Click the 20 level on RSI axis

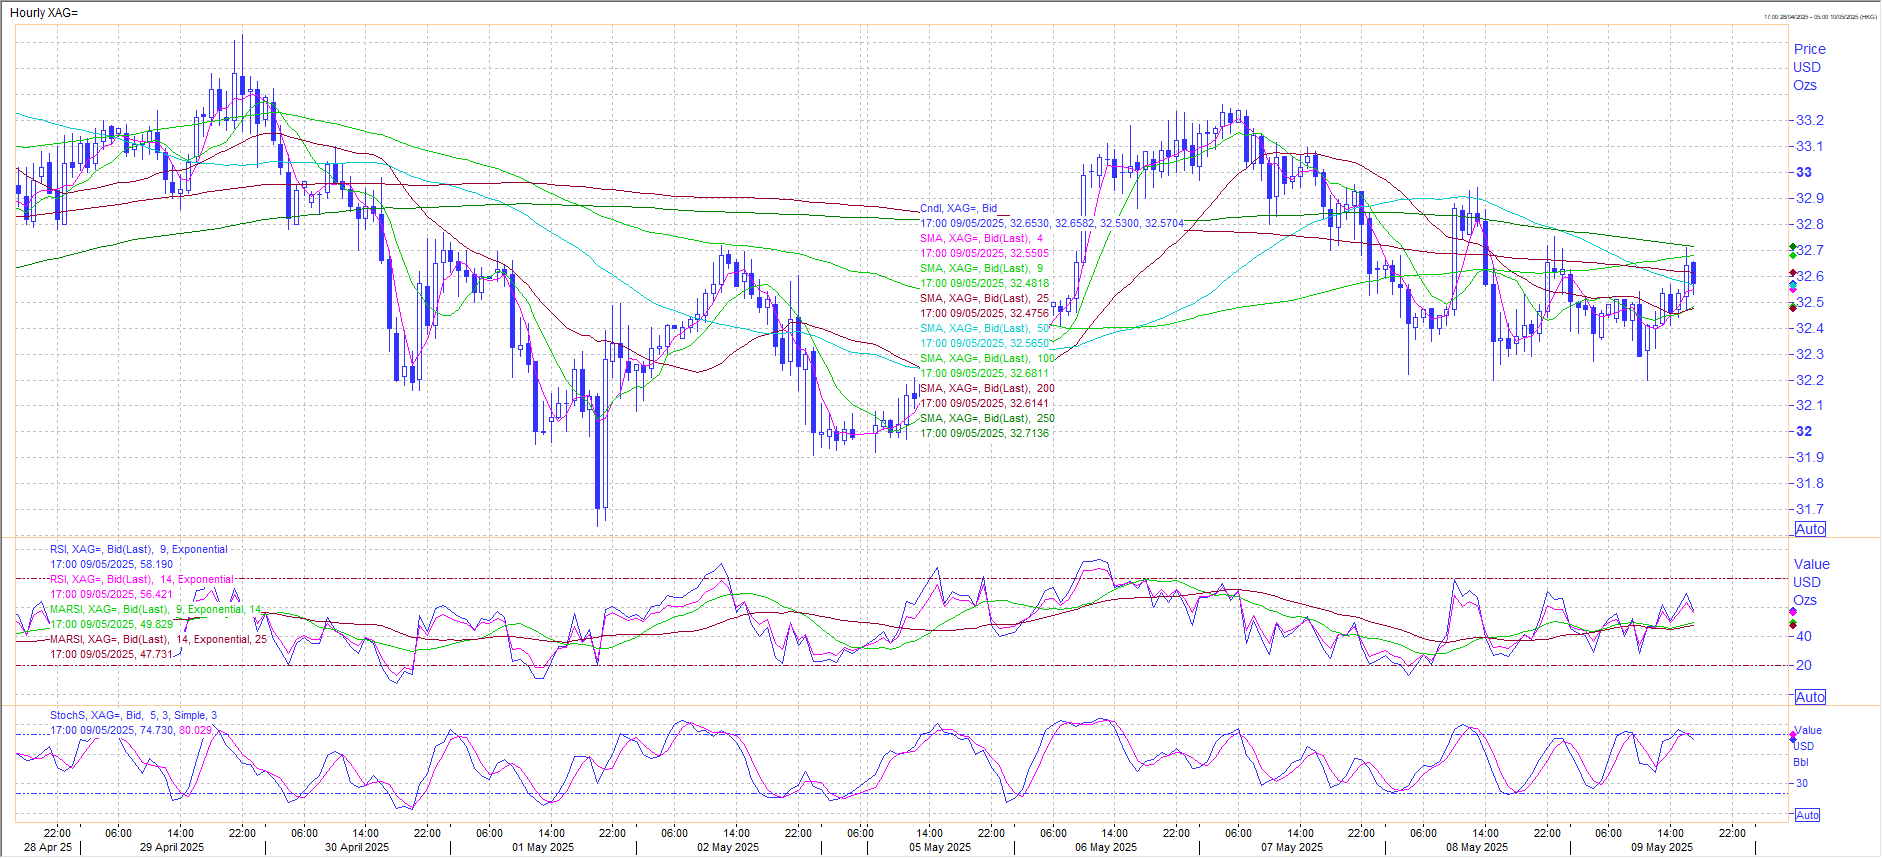coord(1804,665)
